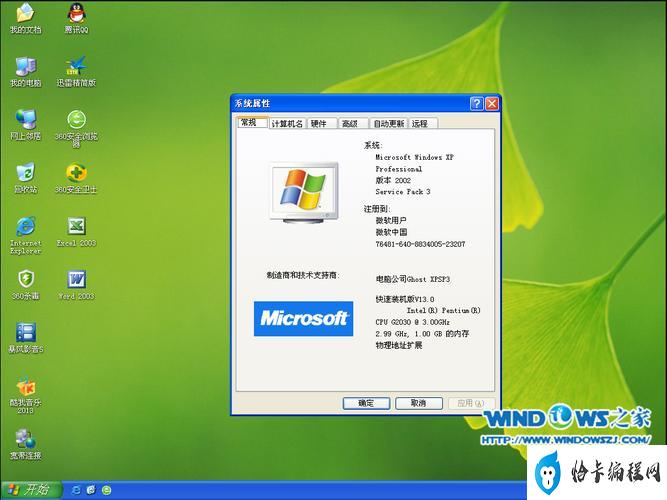
Task: Click the Windows XP monitor logo image
Action: coord(304,193)
